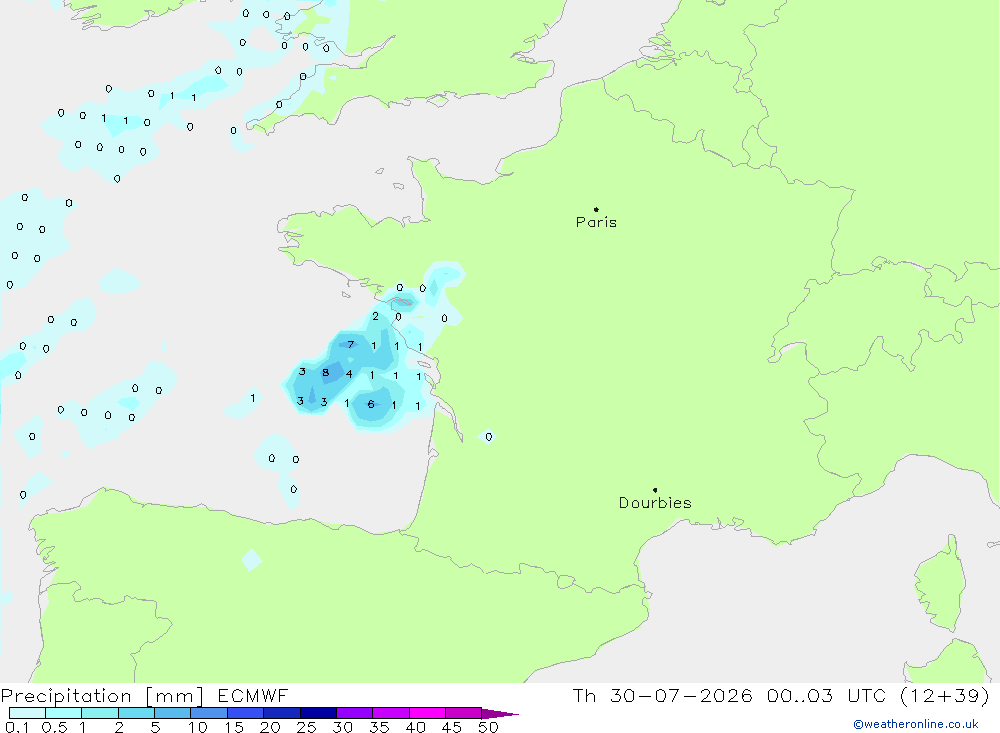Click the purple arrow tip above 50 mm
The height and width of the screenshot is (733, 1000).
point(500,713)
